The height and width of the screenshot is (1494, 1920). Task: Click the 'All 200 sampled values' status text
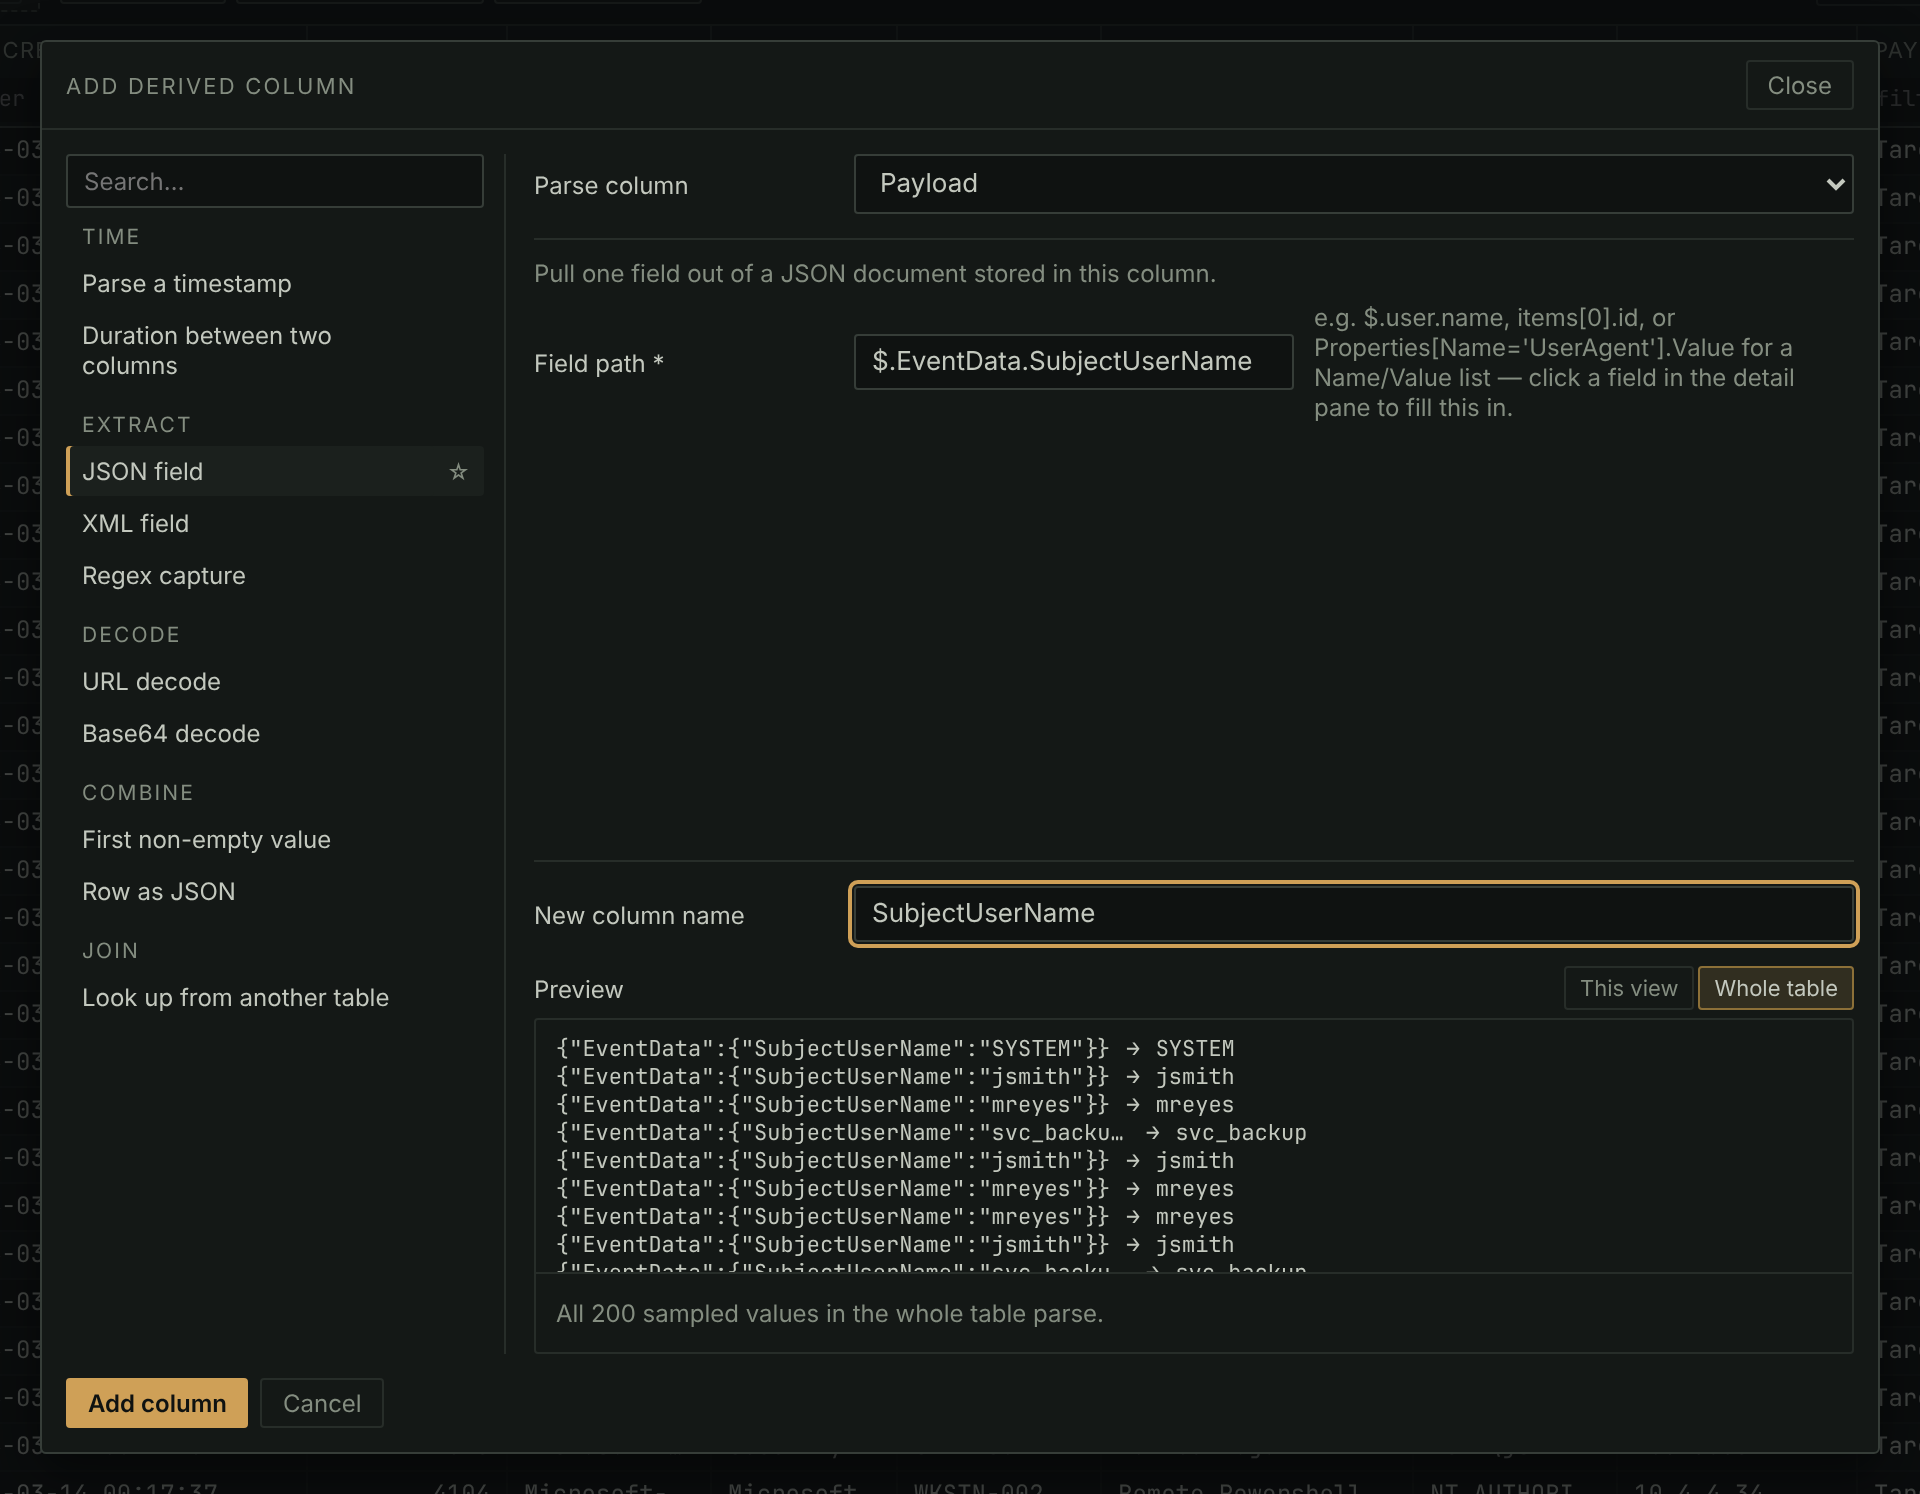(829, 1313)
